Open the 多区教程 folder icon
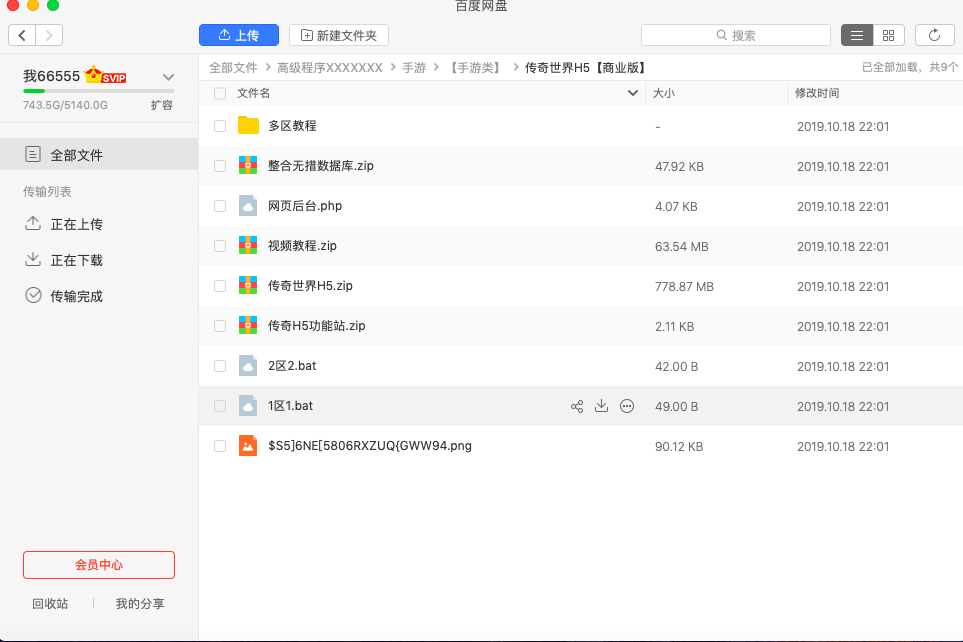The height and width of the screenshot is (642, 963). 248,126
